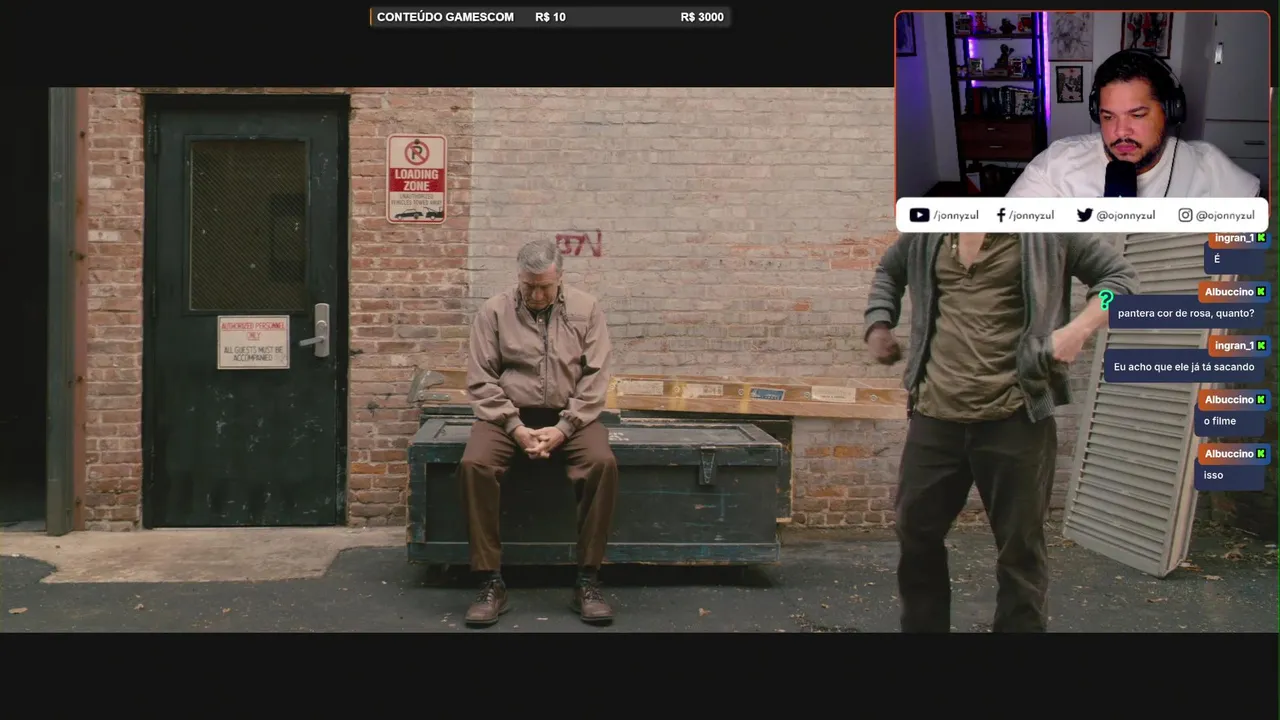Open ingran_1 username above the "É" message
The height and width of the screenshot is (720, 1280).
tap(1234, 238)
